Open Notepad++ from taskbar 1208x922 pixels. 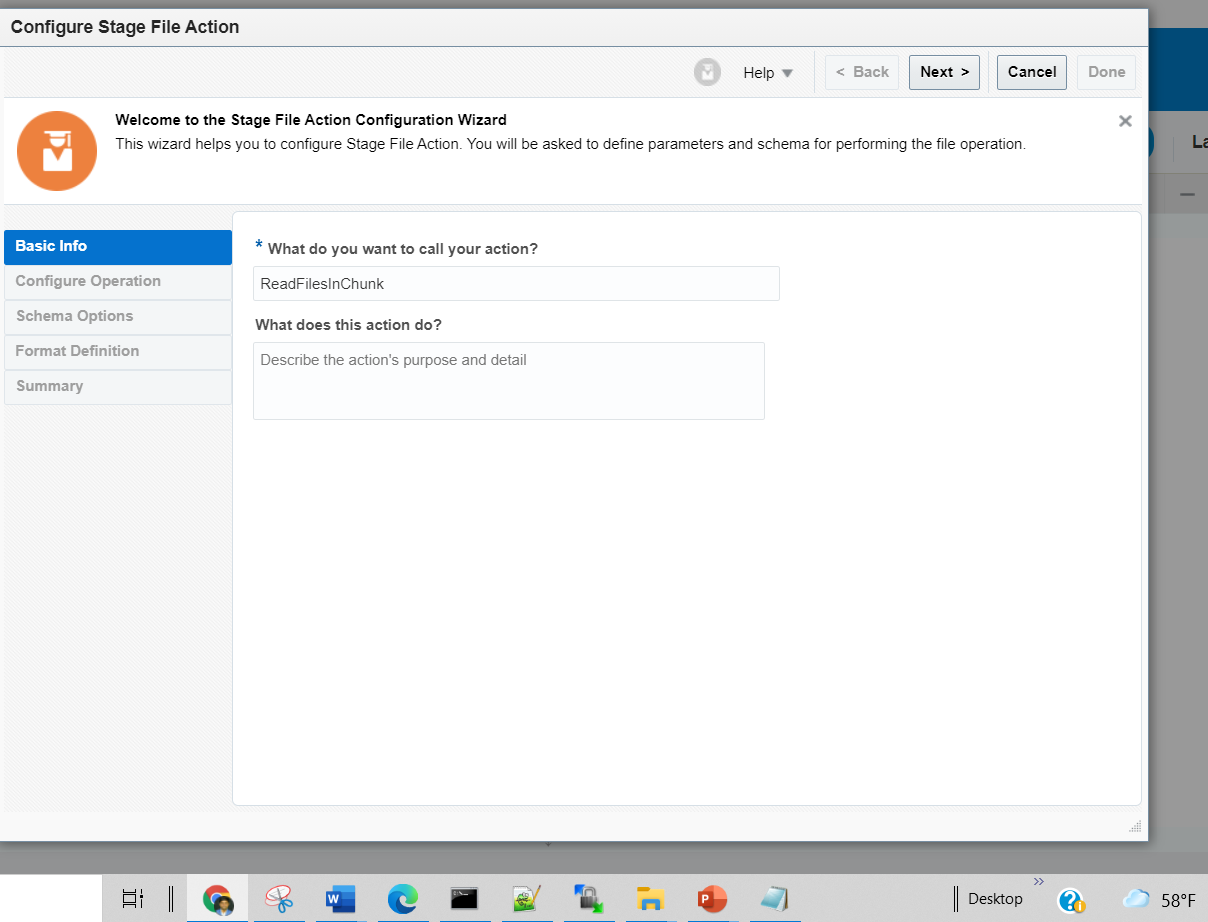(526, 899)
